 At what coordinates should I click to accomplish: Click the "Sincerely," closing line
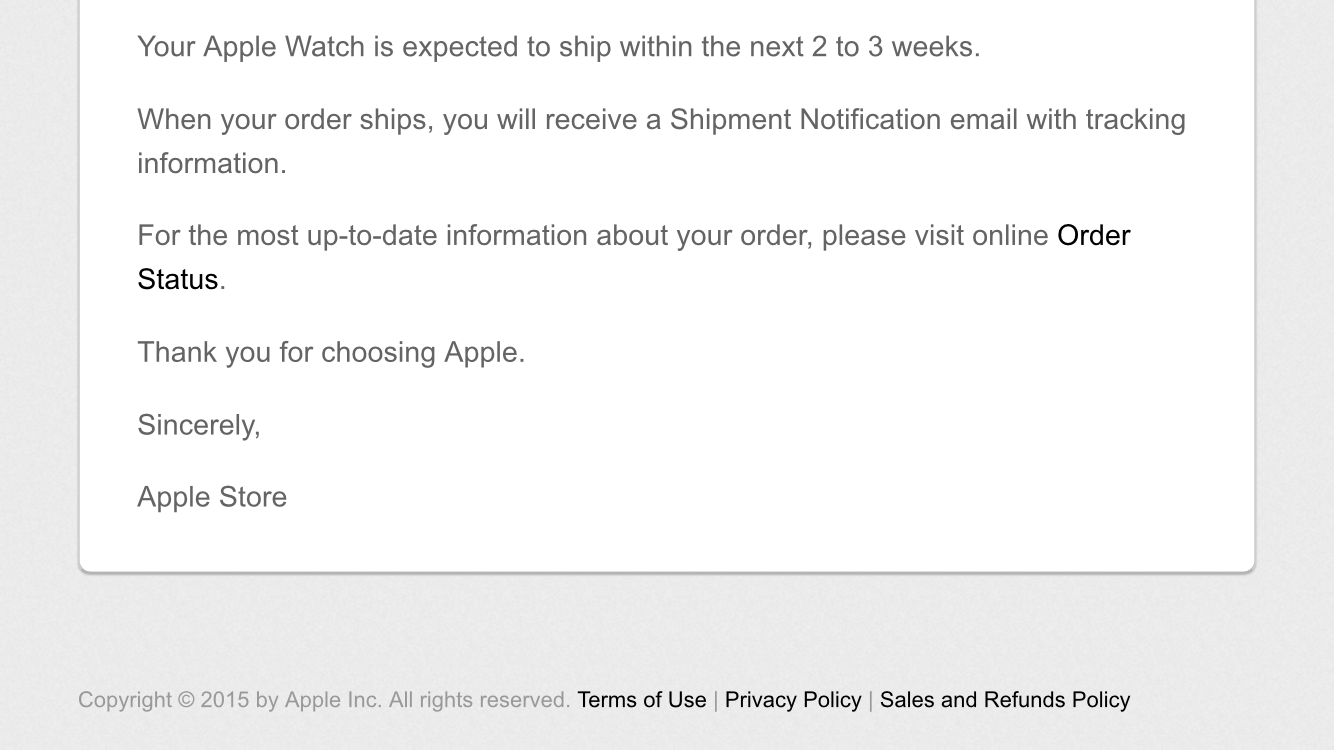[198, 425]
